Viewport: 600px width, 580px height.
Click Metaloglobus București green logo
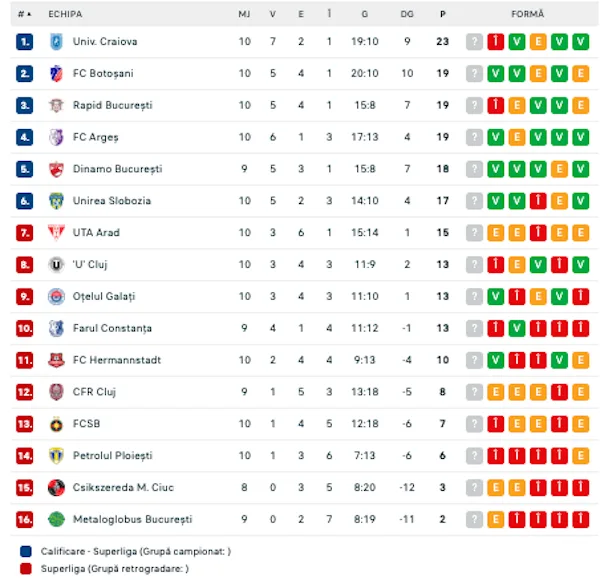click(x=56, y=519)
